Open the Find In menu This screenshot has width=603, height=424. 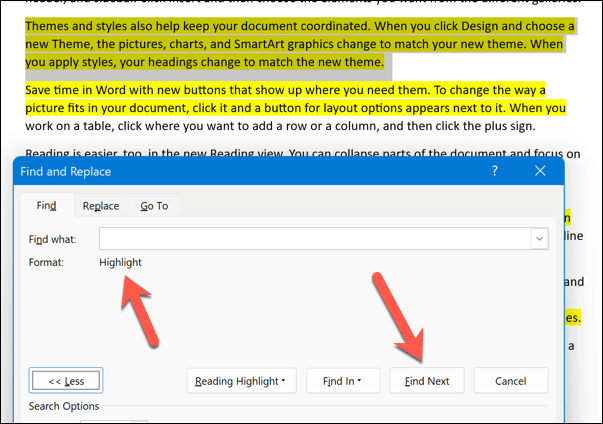[343, 381]
